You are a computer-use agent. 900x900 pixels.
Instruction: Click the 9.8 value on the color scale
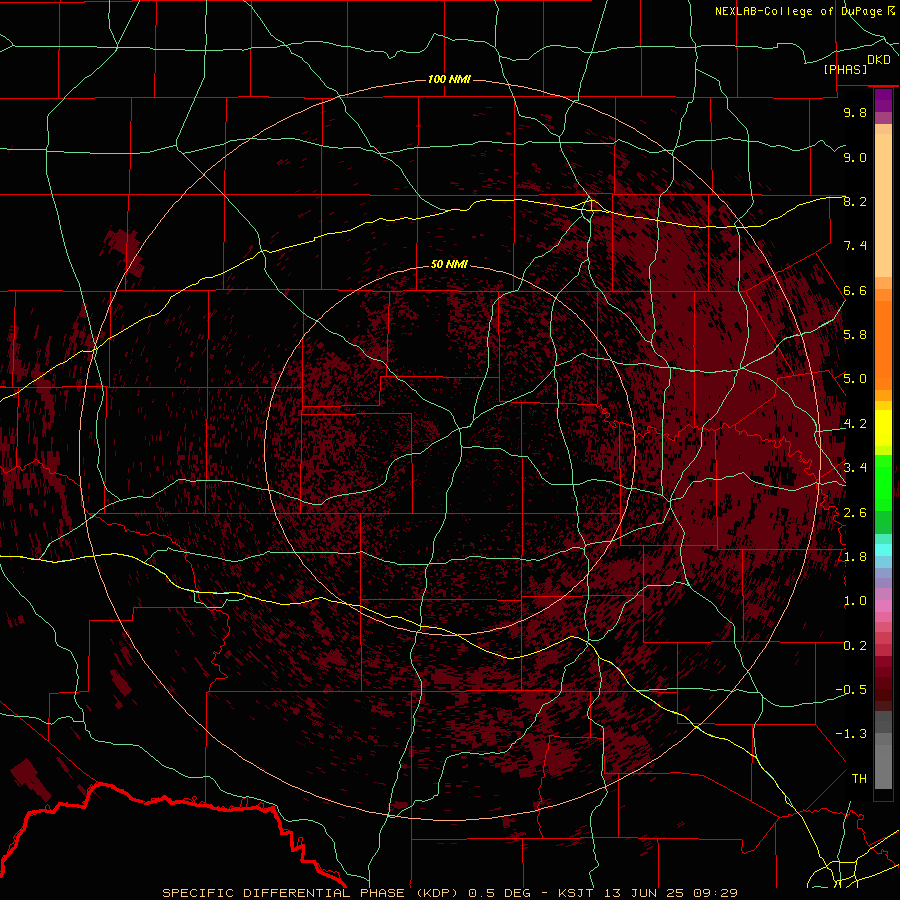[855, 112]
